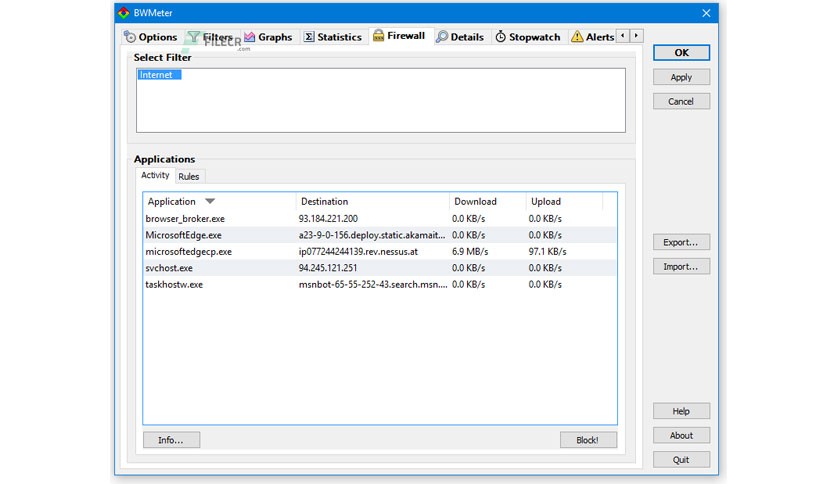This screenshot has height=484, width=836.
Task: Sort by the Download column header
Action: click(x=487, y=201)
